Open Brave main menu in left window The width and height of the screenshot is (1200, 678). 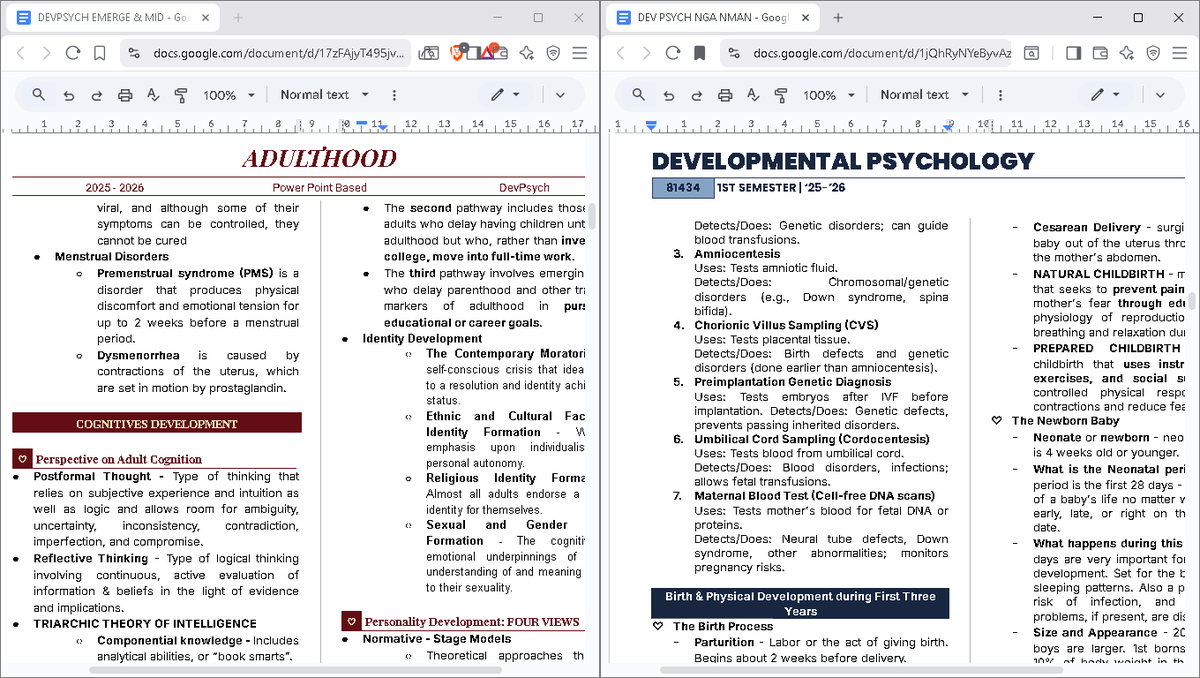click(x=580, y=53)
